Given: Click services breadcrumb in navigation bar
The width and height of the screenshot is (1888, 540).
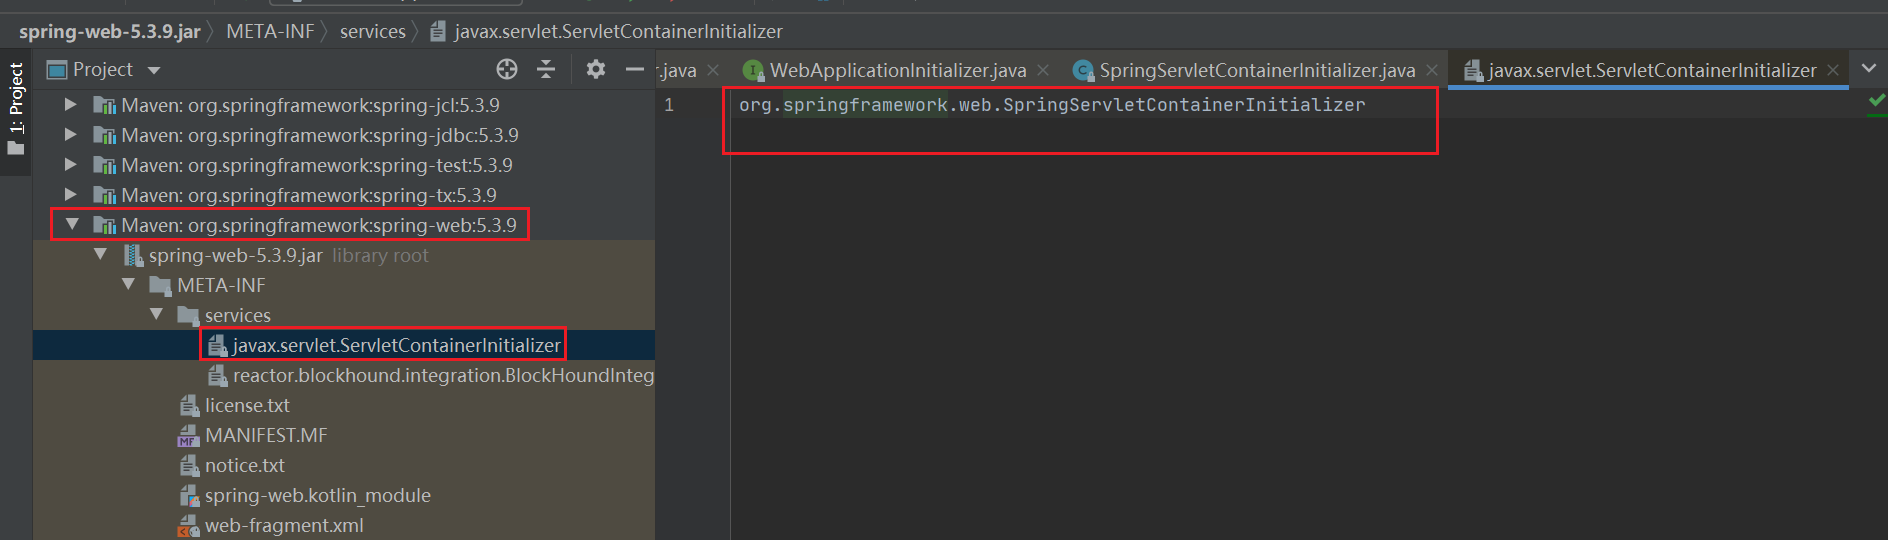Looking at the screenshot, I should pyautogui.click(x=373, y=31).
